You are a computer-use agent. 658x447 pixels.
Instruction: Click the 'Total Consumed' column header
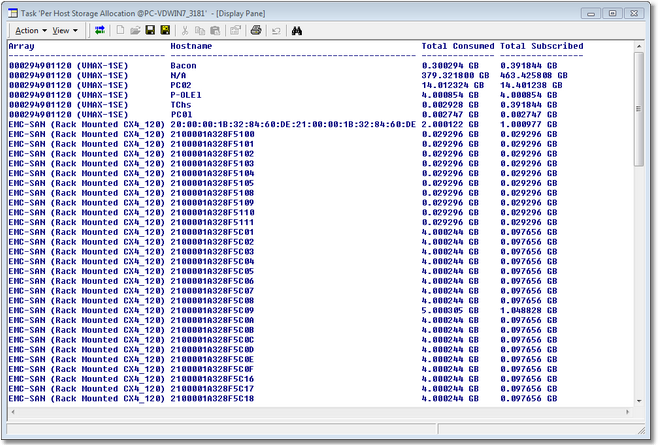pyautogui.click(x=458, y=46)
